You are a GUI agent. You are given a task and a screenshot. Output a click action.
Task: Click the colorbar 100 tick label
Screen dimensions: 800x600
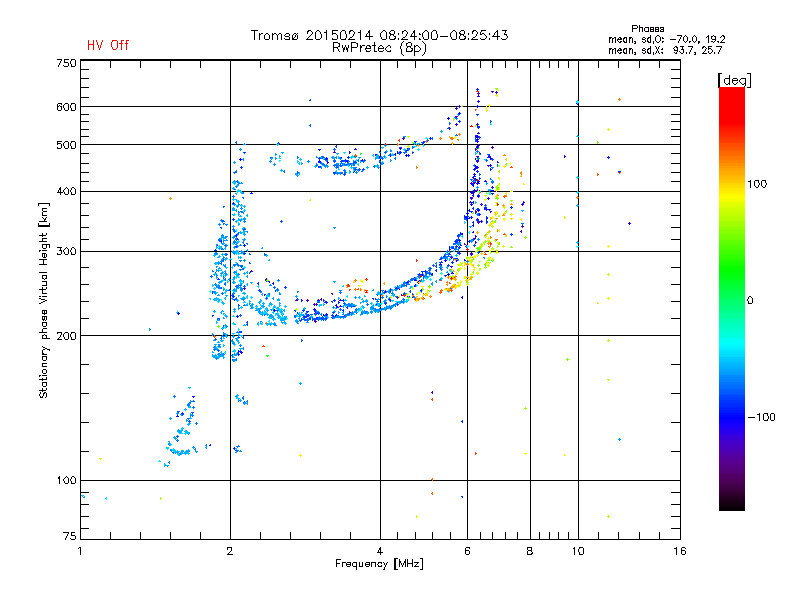tap(757, 184)
